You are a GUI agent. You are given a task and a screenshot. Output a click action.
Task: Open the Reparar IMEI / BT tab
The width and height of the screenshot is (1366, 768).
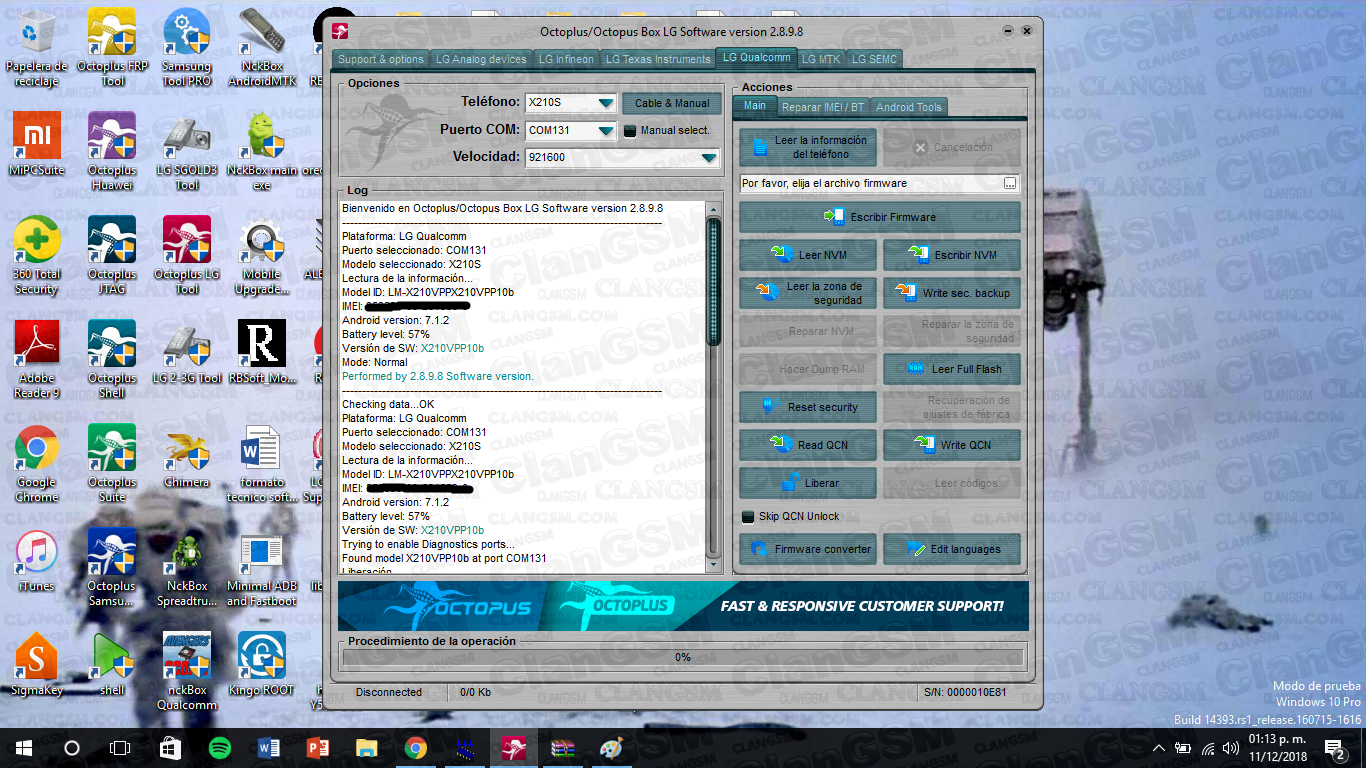tap(823, 107)
